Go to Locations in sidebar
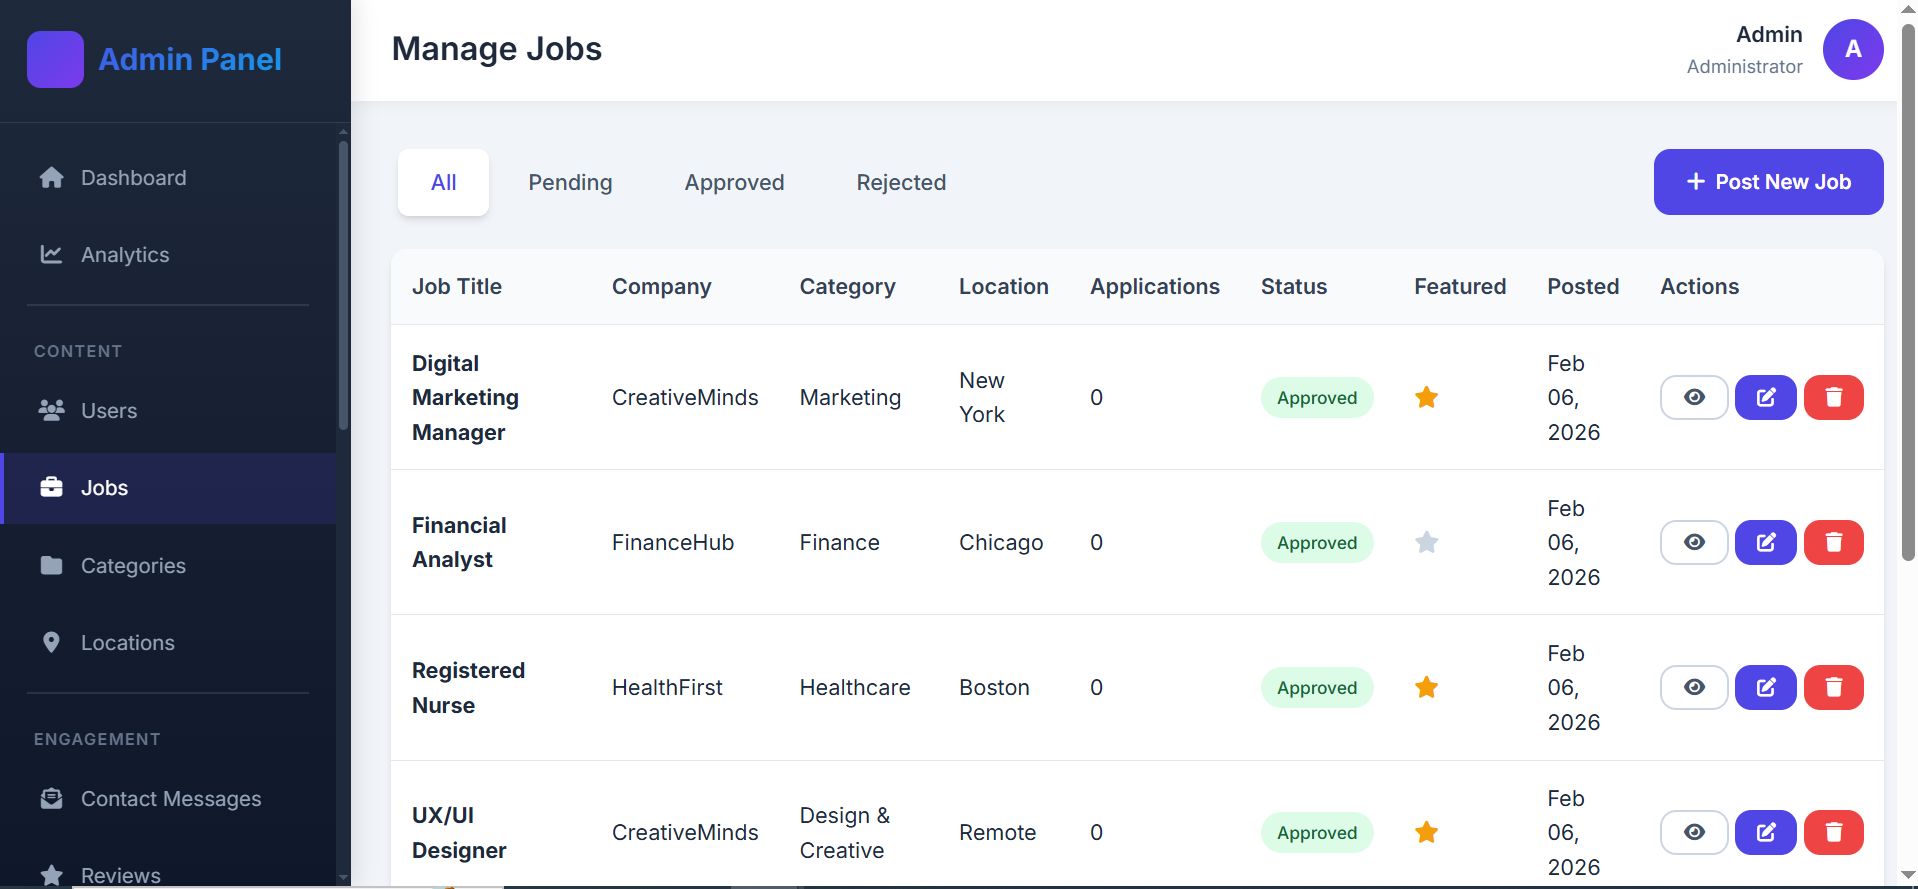The image size is (1918, 889). point(127,643)
